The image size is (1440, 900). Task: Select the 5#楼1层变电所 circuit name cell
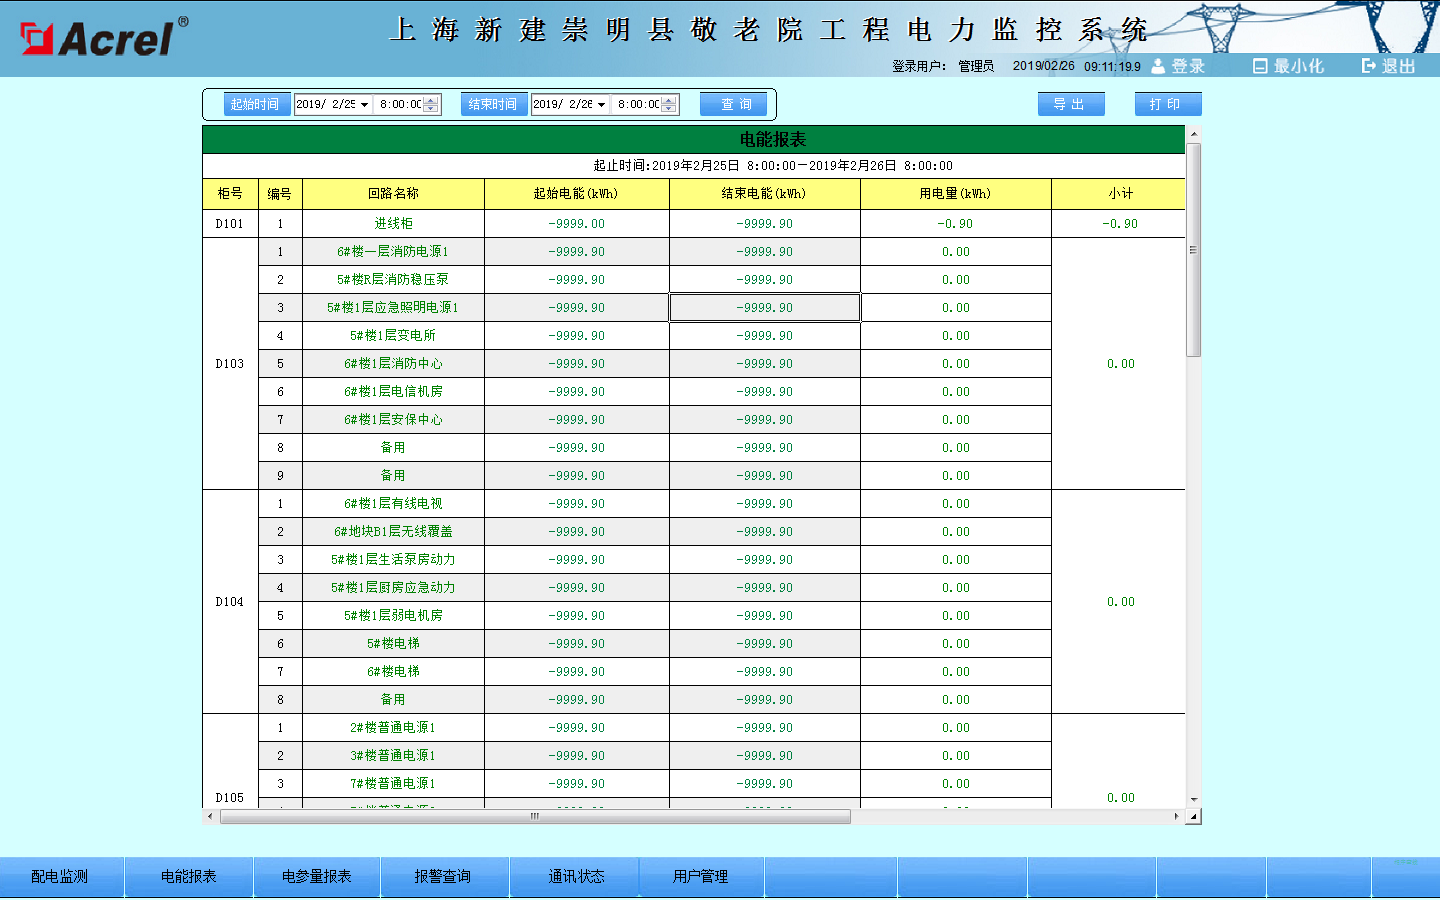[393, 336]
